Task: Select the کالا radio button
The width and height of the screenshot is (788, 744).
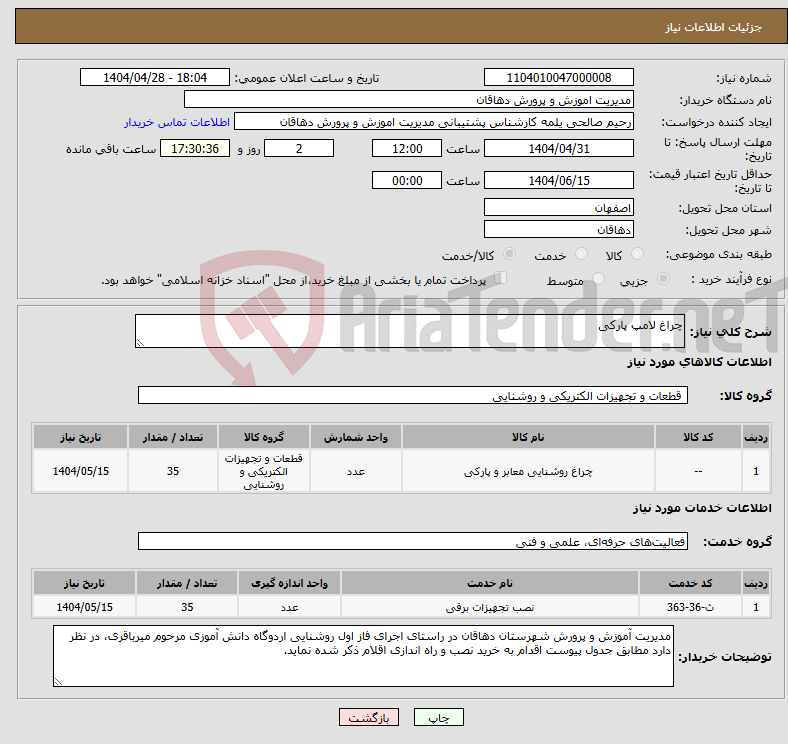Action: (x=637, y=254)
